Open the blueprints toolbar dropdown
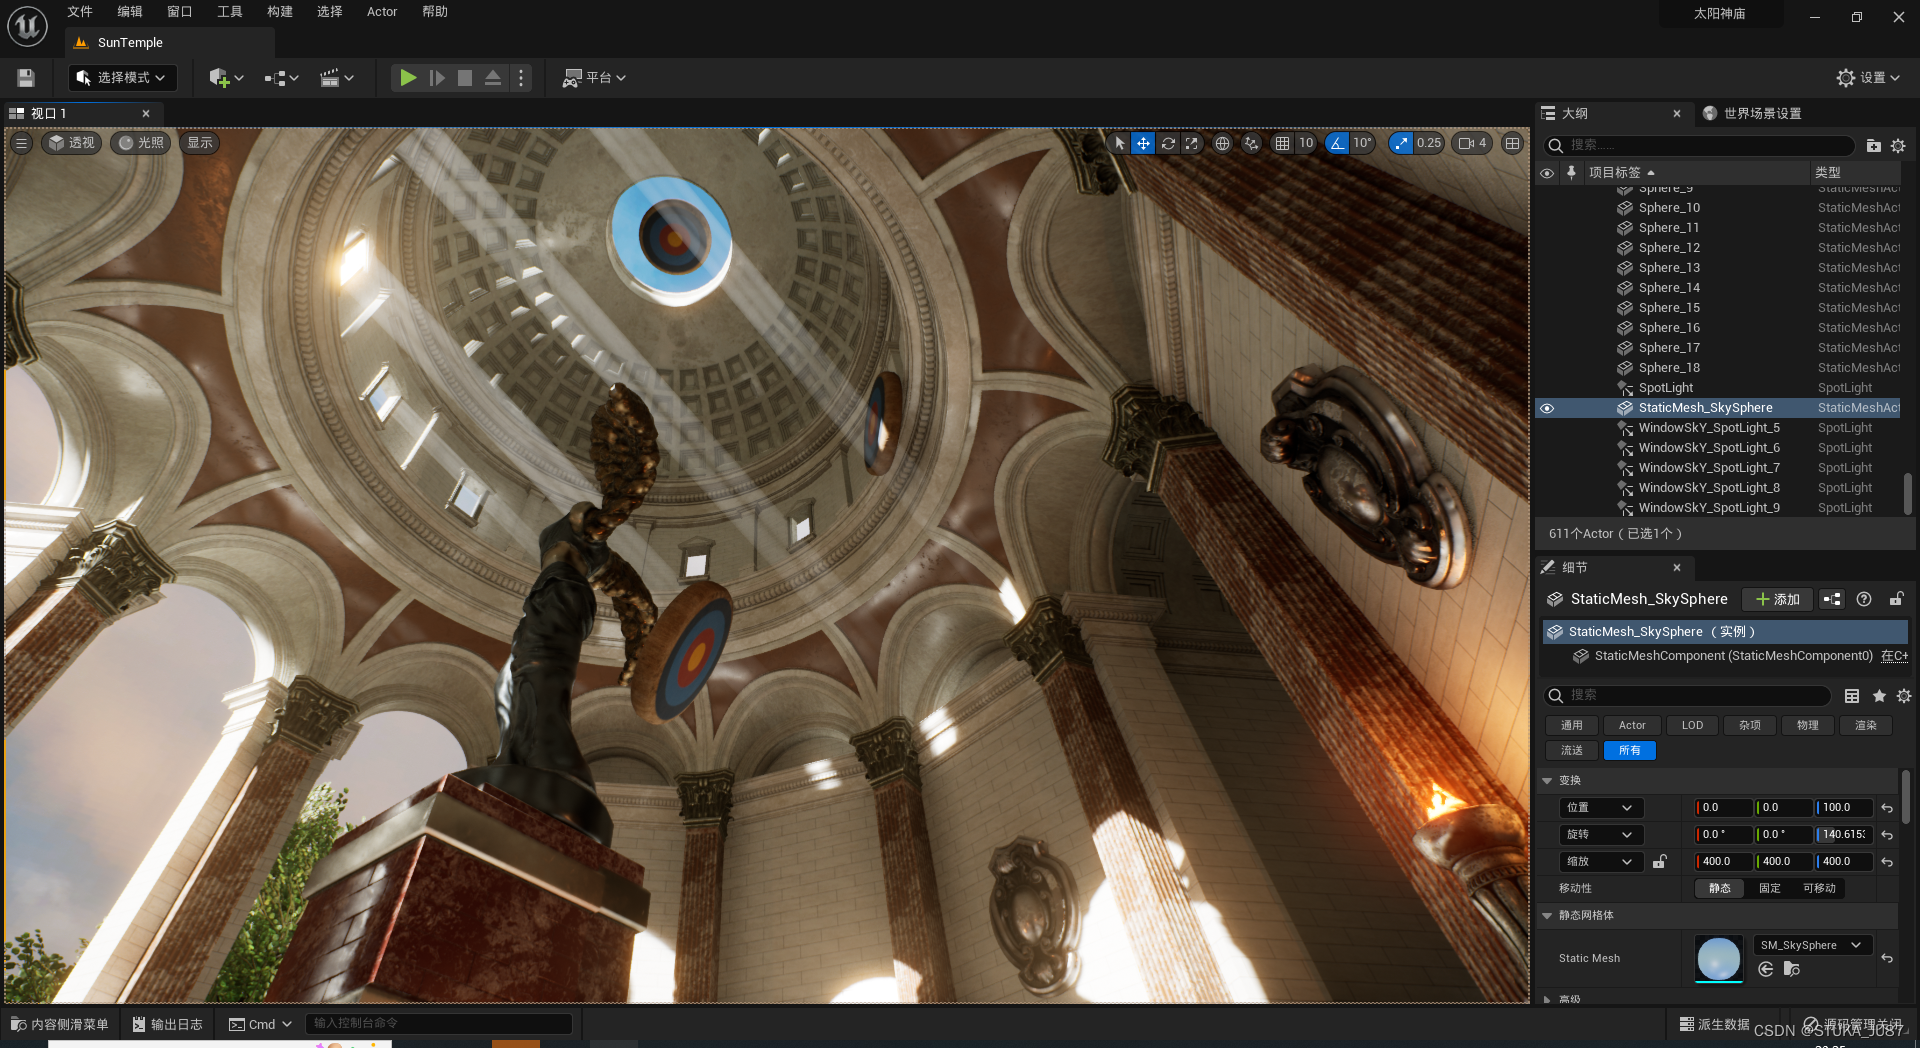This screenshot has height=1048, width=1920. coord(282,78)
